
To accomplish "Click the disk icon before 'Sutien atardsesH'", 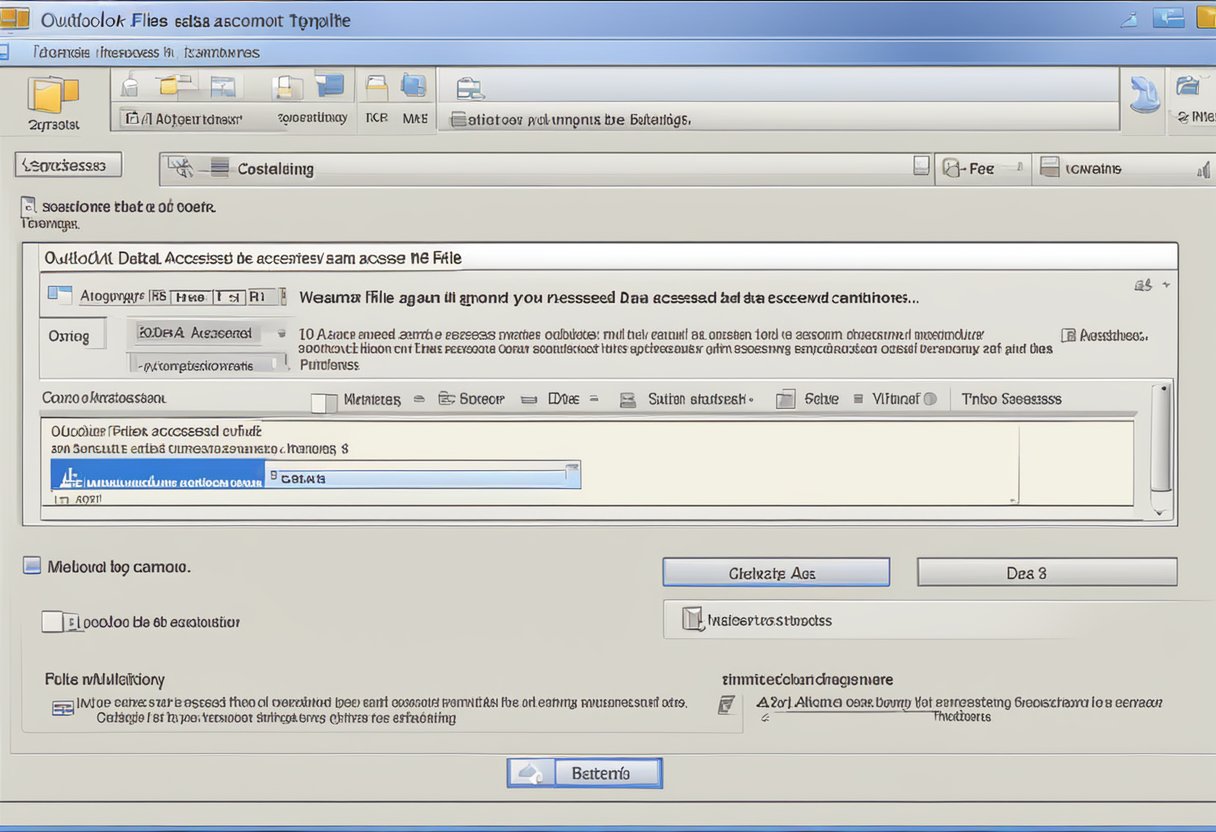I will coord(628,399).
